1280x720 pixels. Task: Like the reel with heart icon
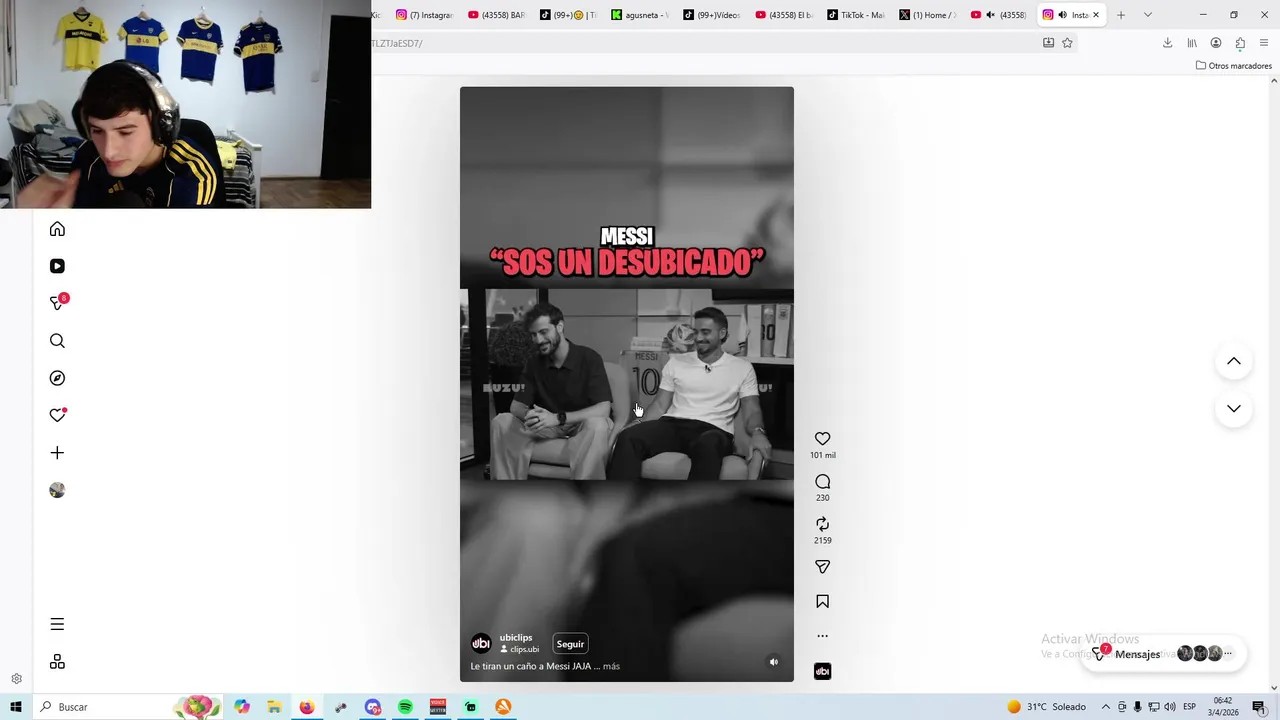822,439
